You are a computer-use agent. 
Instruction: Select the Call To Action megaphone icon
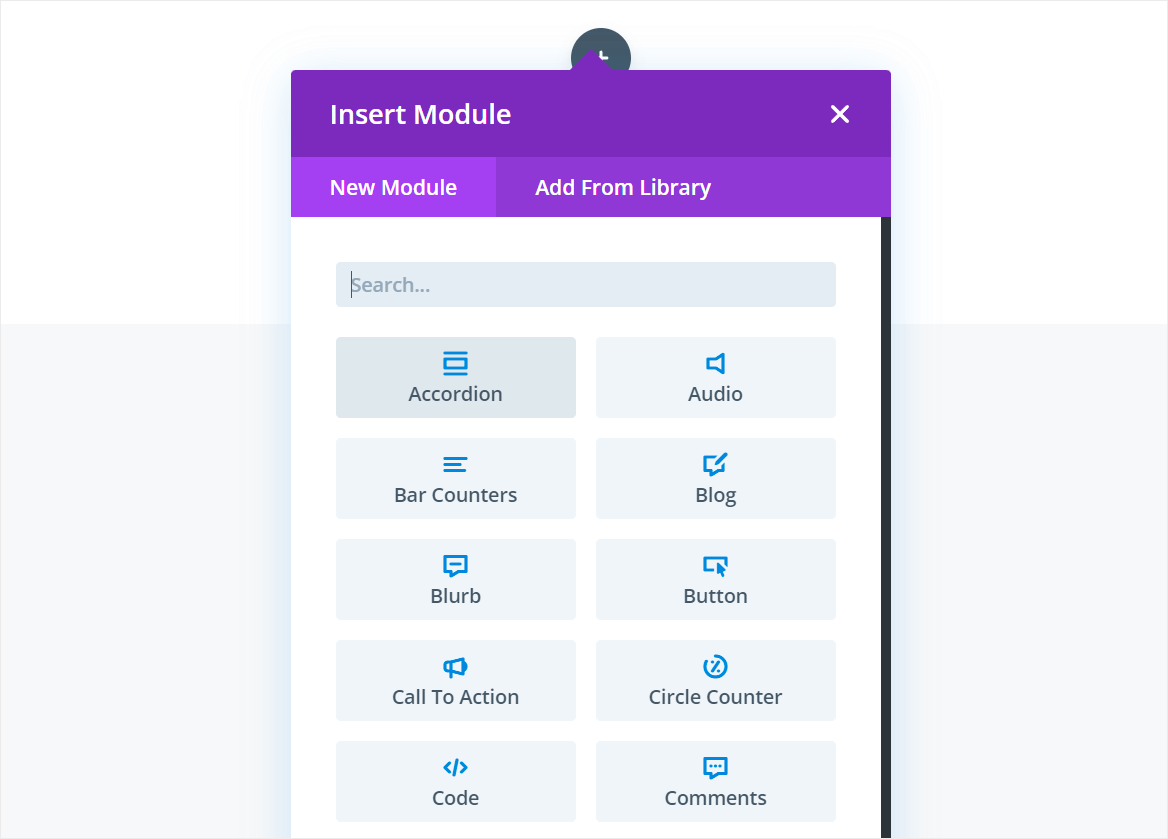[455, 666]
